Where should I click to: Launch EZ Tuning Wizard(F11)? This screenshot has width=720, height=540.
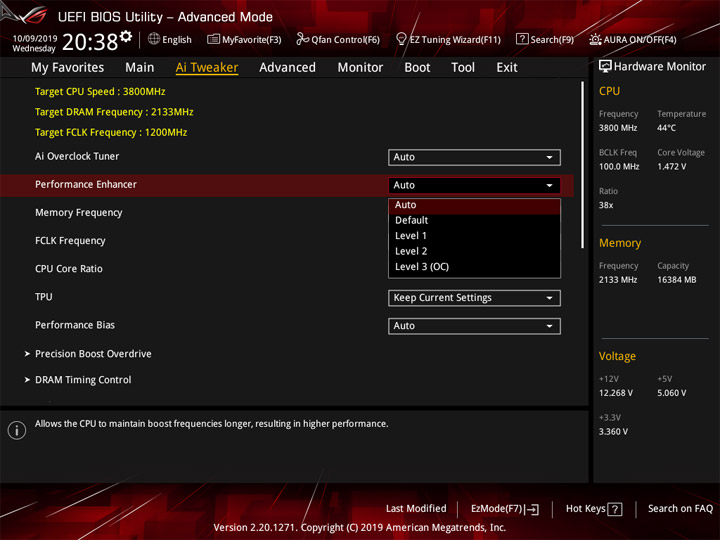448,39
